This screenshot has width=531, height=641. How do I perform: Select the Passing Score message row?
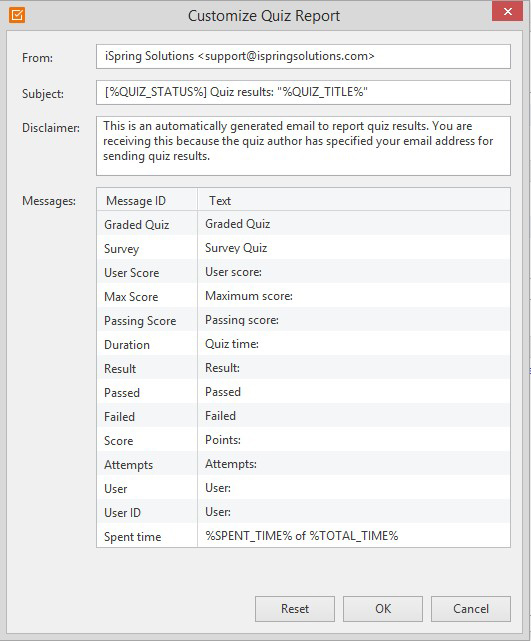(x=303, y=320)
